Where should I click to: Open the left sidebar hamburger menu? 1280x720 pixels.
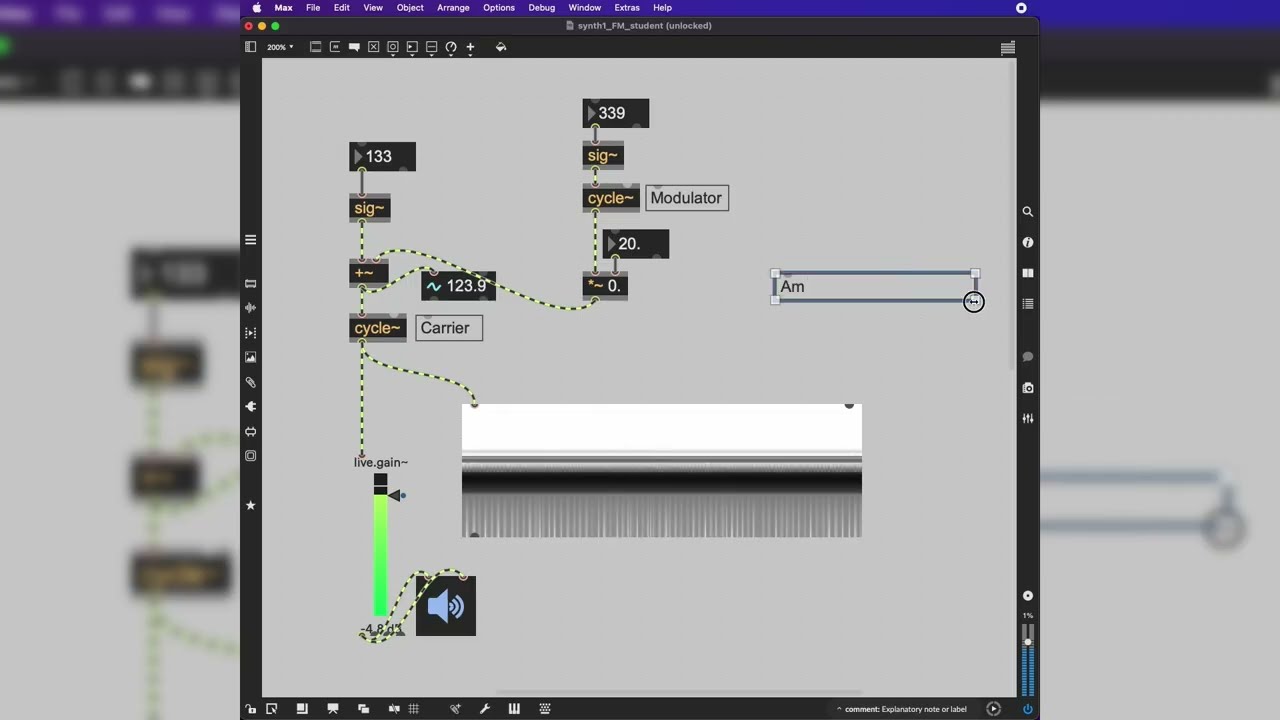click(x=250, y=240)
